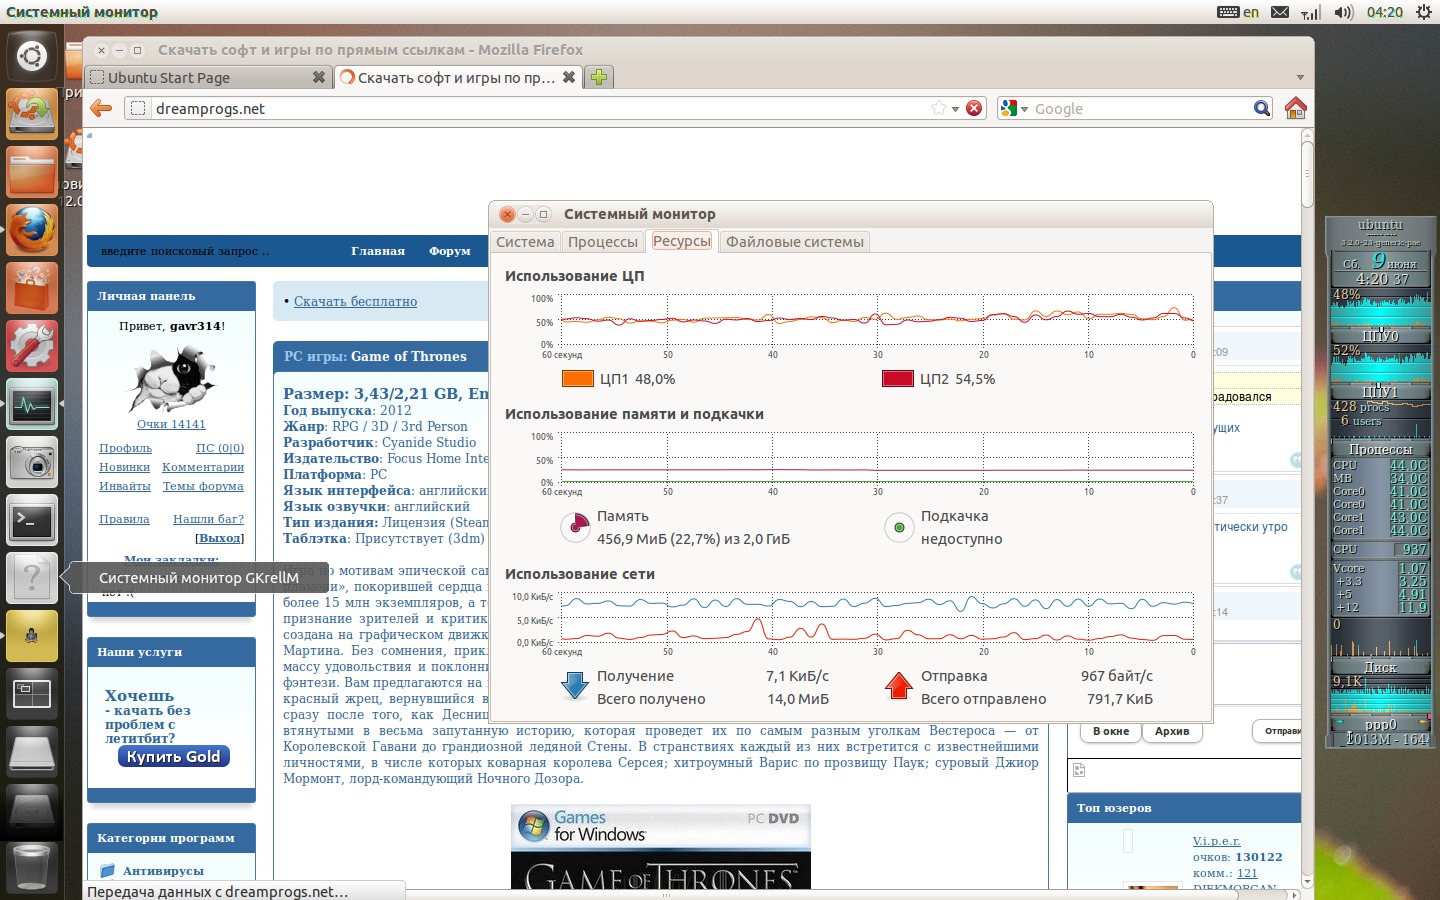Switch to the Система tab
This screenshot has width=1440, height=900.
(525, 242)
